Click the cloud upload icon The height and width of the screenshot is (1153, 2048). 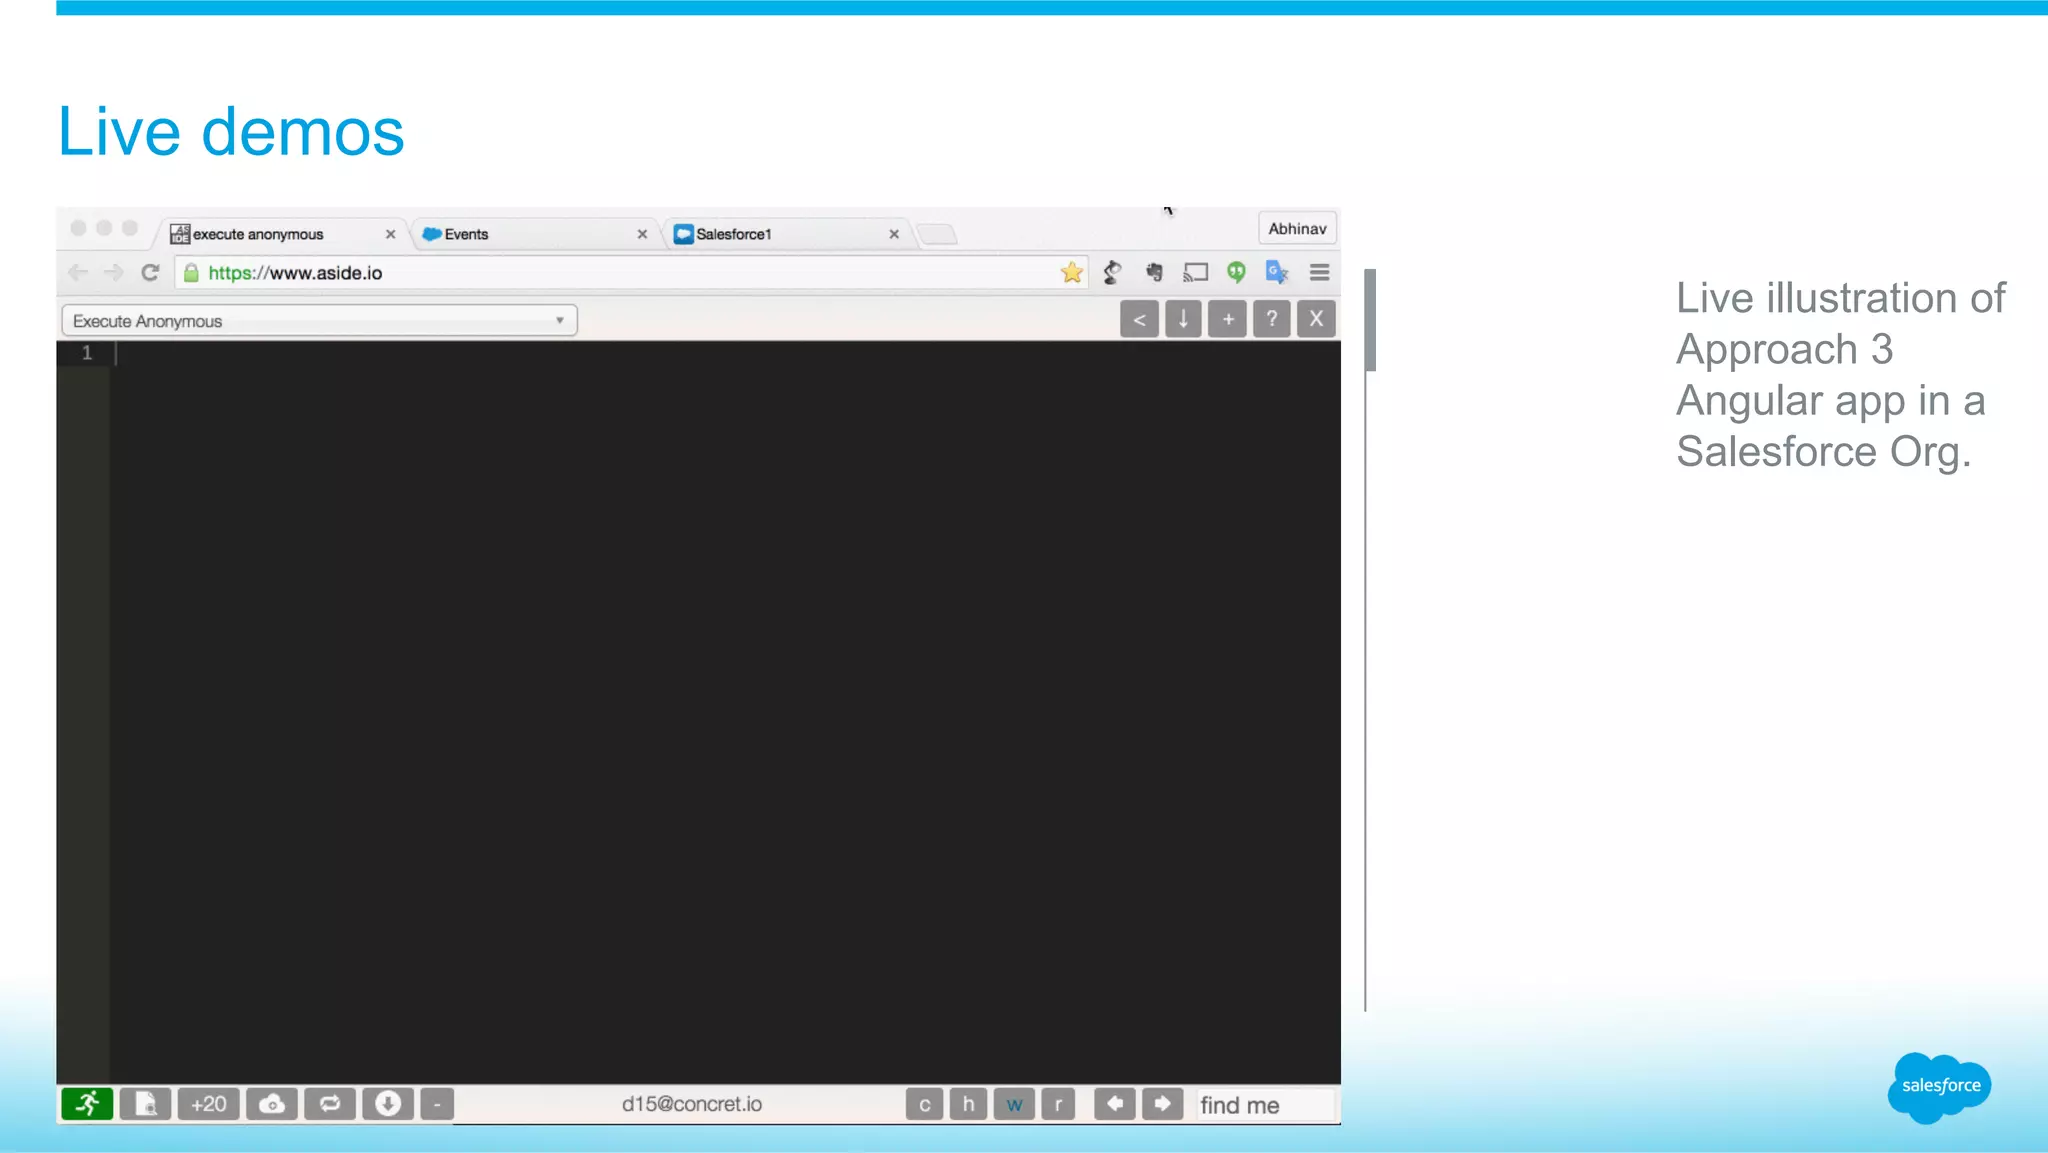tap(272, 1104)
